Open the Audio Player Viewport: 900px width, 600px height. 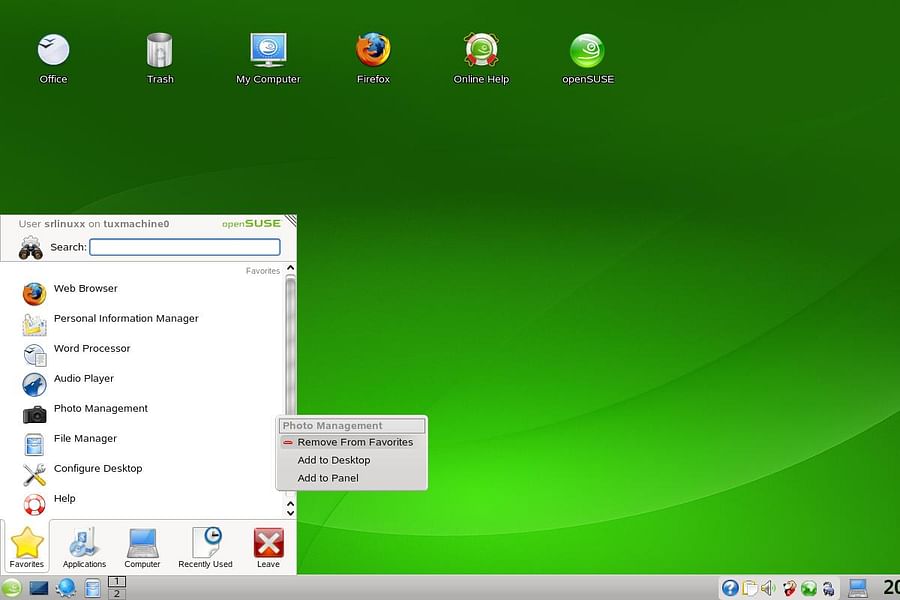point(84,378)
